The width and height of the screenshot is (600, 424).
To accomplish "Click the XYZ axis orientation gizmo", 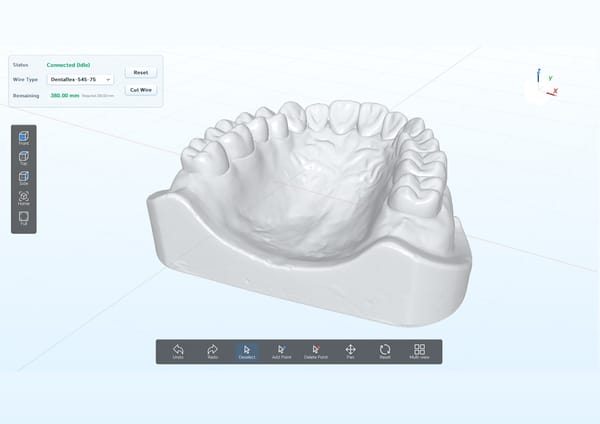I will [543, 83].
